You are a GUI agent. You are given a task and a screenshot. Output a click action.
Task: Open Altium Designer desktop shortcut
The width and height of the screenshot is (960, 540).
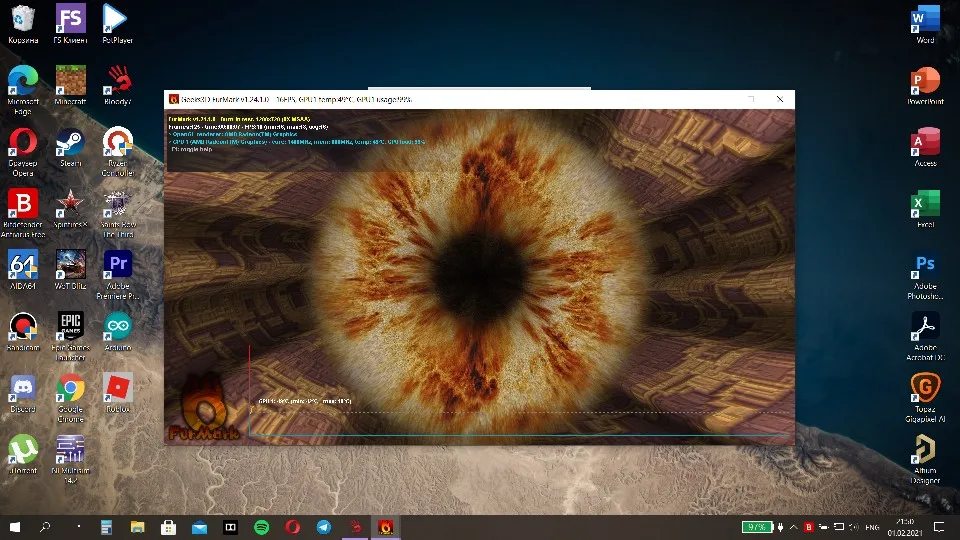click(x=925, y=459)
